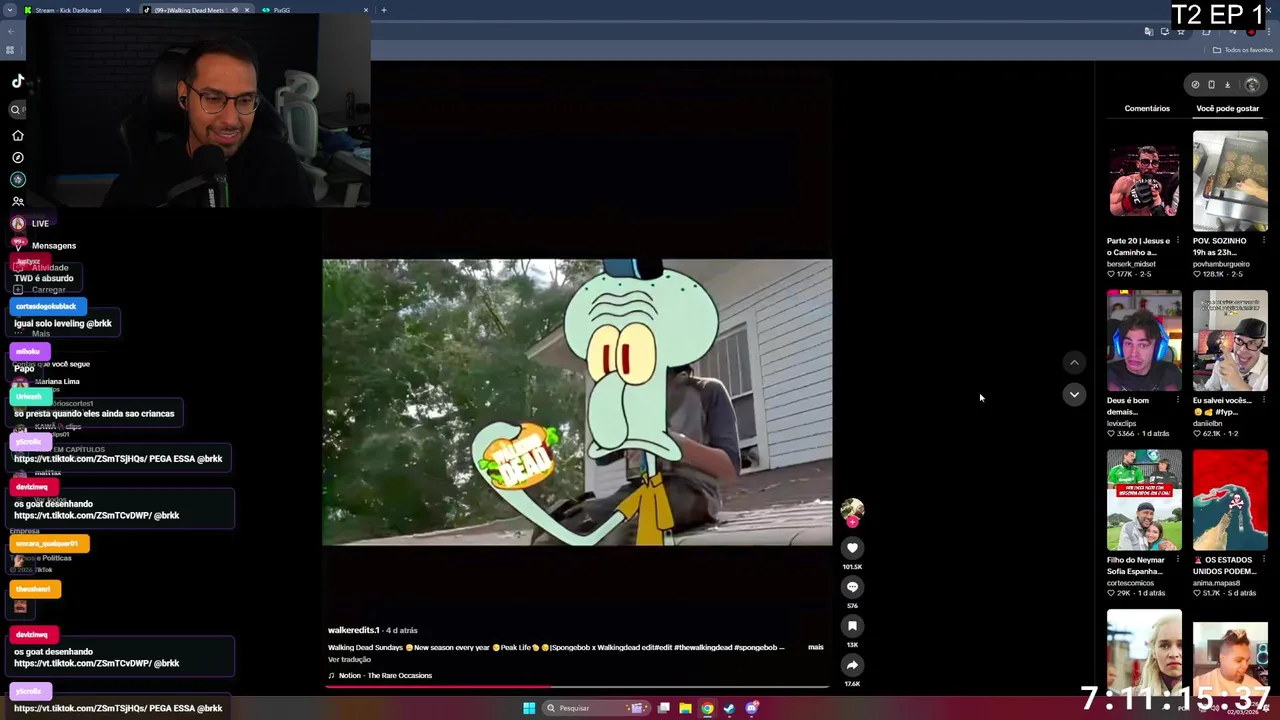1280x720 pixels.
Task: Open the Explore compass icon in sidebar
Action: click(x=17, y=157)
